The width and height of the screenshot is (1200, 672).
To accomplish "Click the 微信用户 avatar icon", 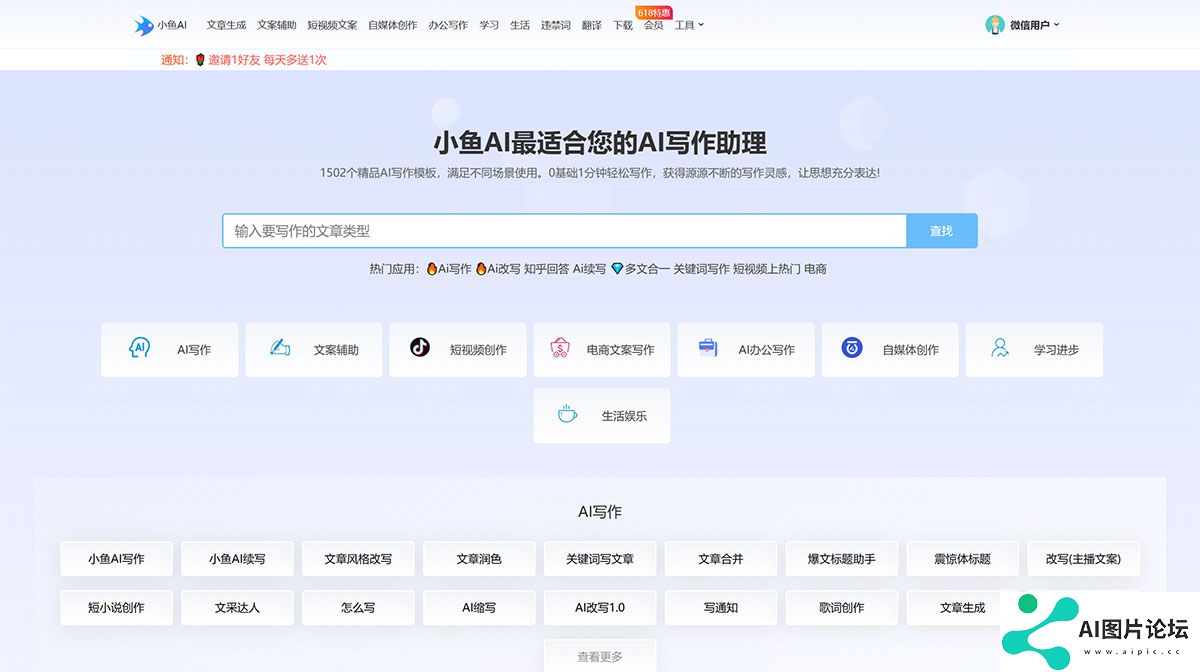I will tap(994, 25).
